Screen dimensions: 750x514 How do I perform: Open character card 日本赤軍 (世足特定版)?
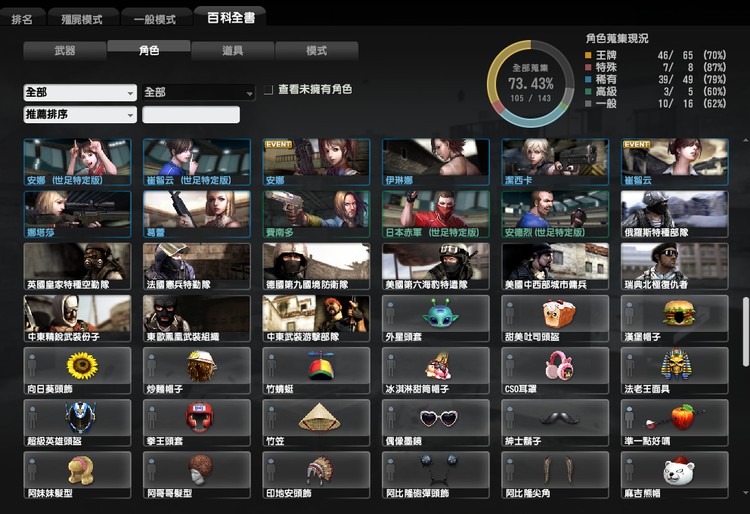point(436,214)
